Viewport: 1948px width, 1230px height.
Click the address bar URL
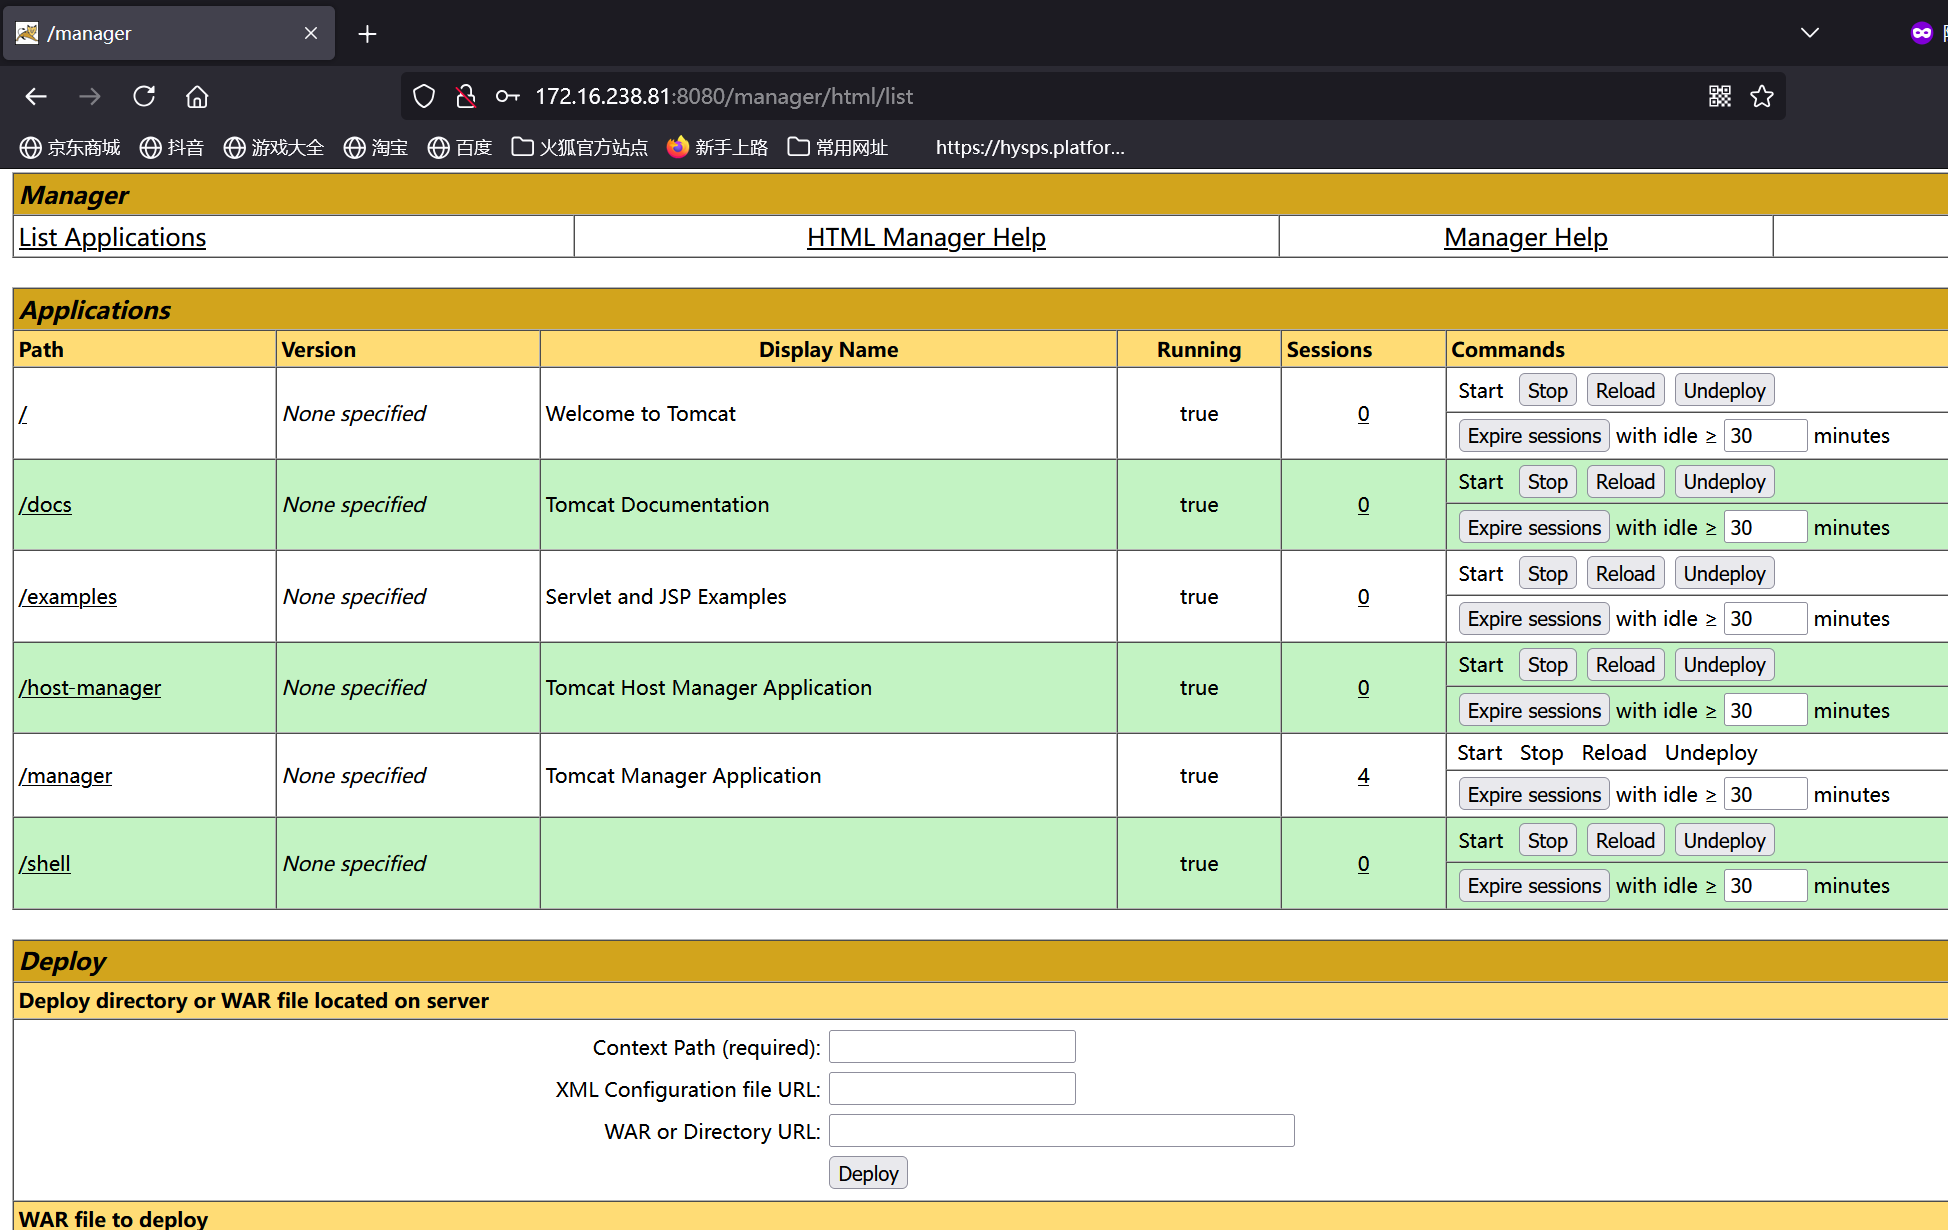coord(724,96)
